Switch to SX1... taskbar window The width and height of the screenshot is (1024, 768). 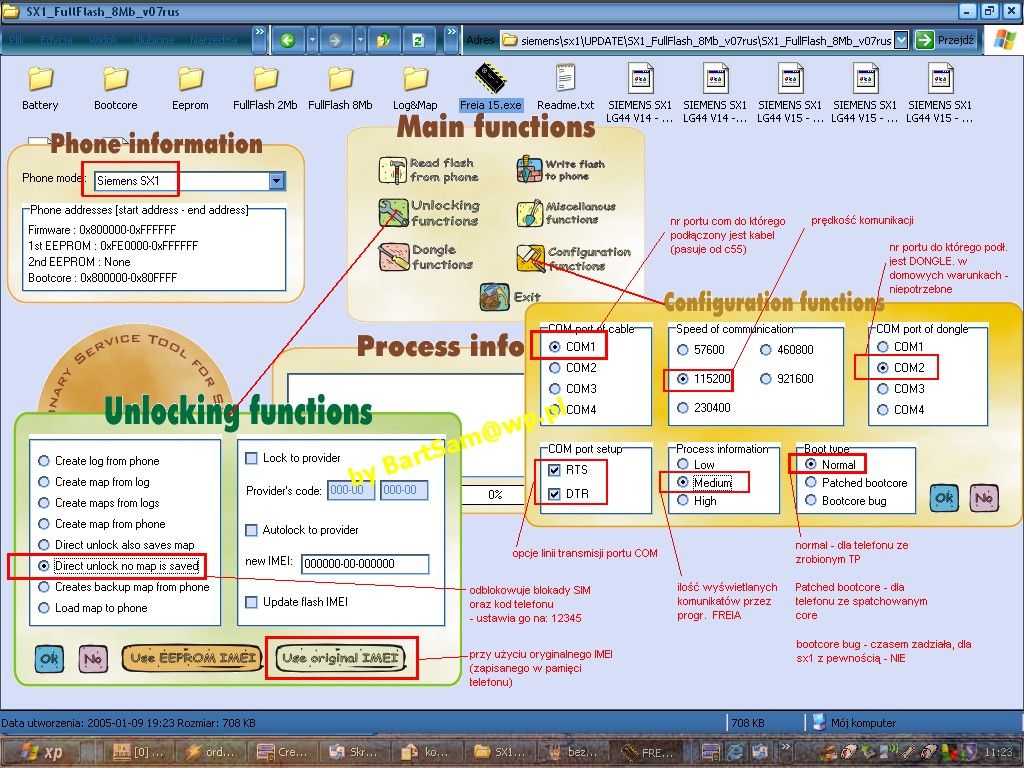tap(502, 752)
